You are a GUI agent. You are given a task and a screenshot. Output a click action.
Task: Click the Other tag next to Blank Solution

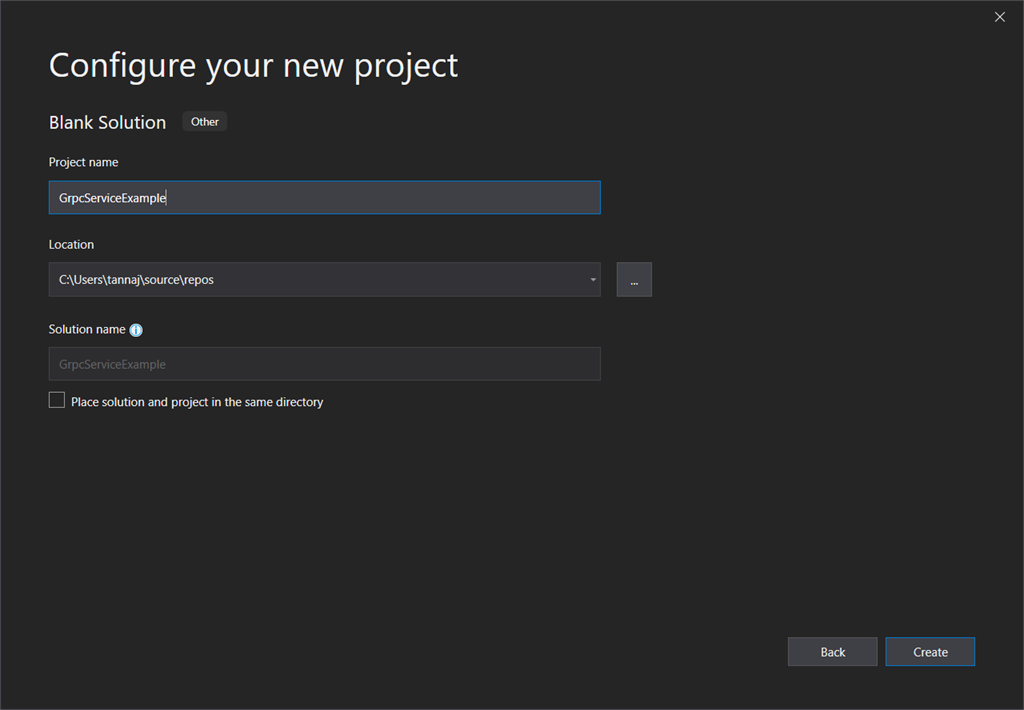(205, 122)
